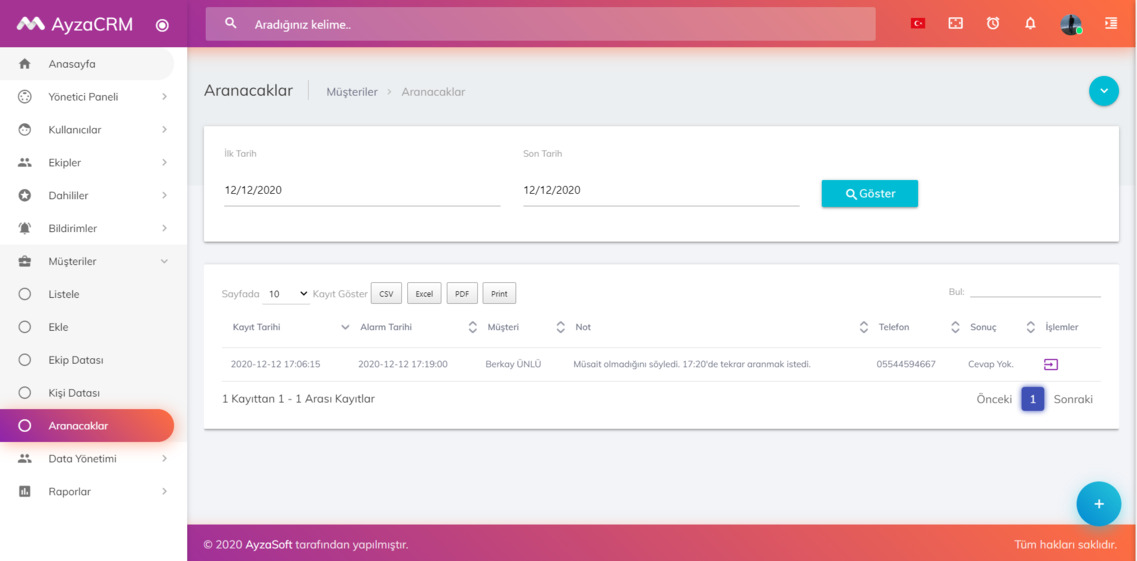The image size is (1137, 561).
Task: Open the right sidebar menu icon
Action: [x=1110, y=23]
